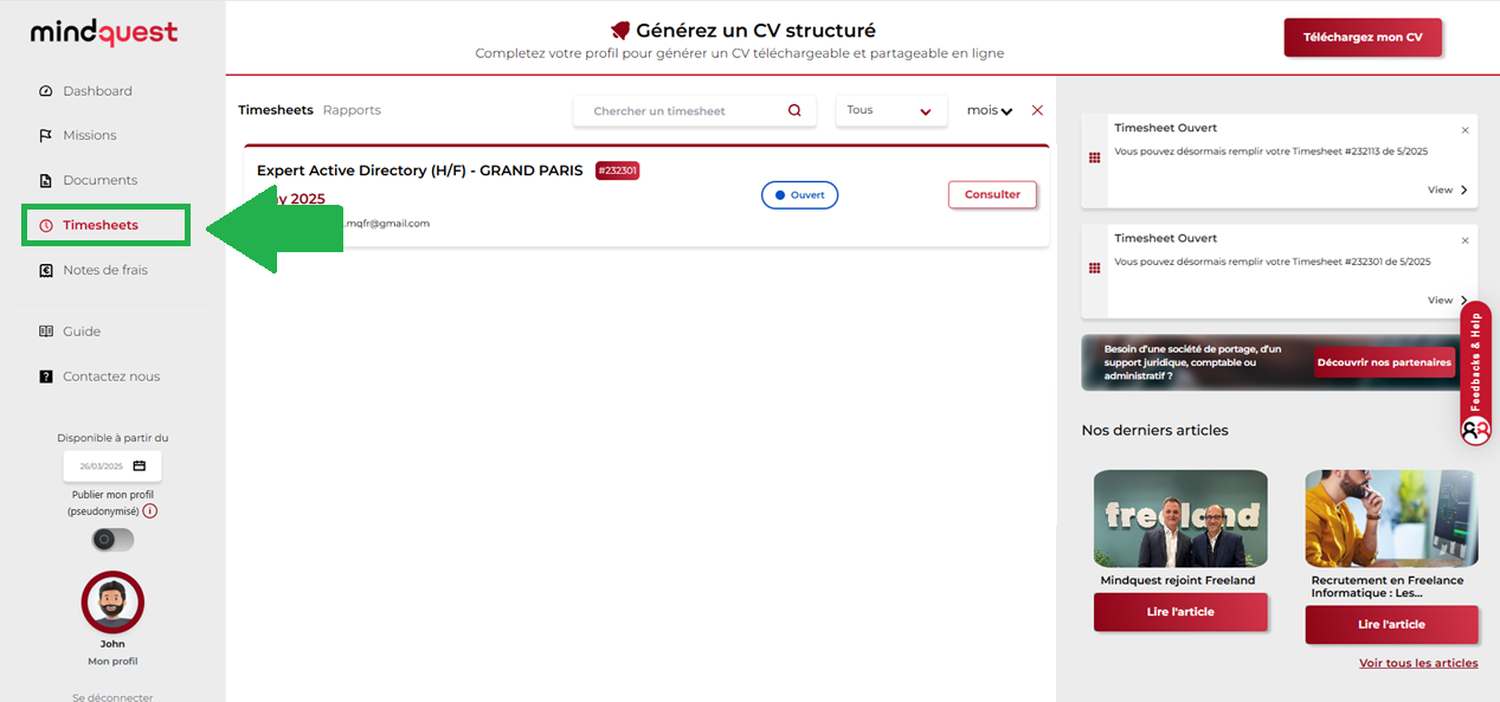
Task: Open the Recrutement en Freelance thumbnail
Action: tap(1391, 518)
